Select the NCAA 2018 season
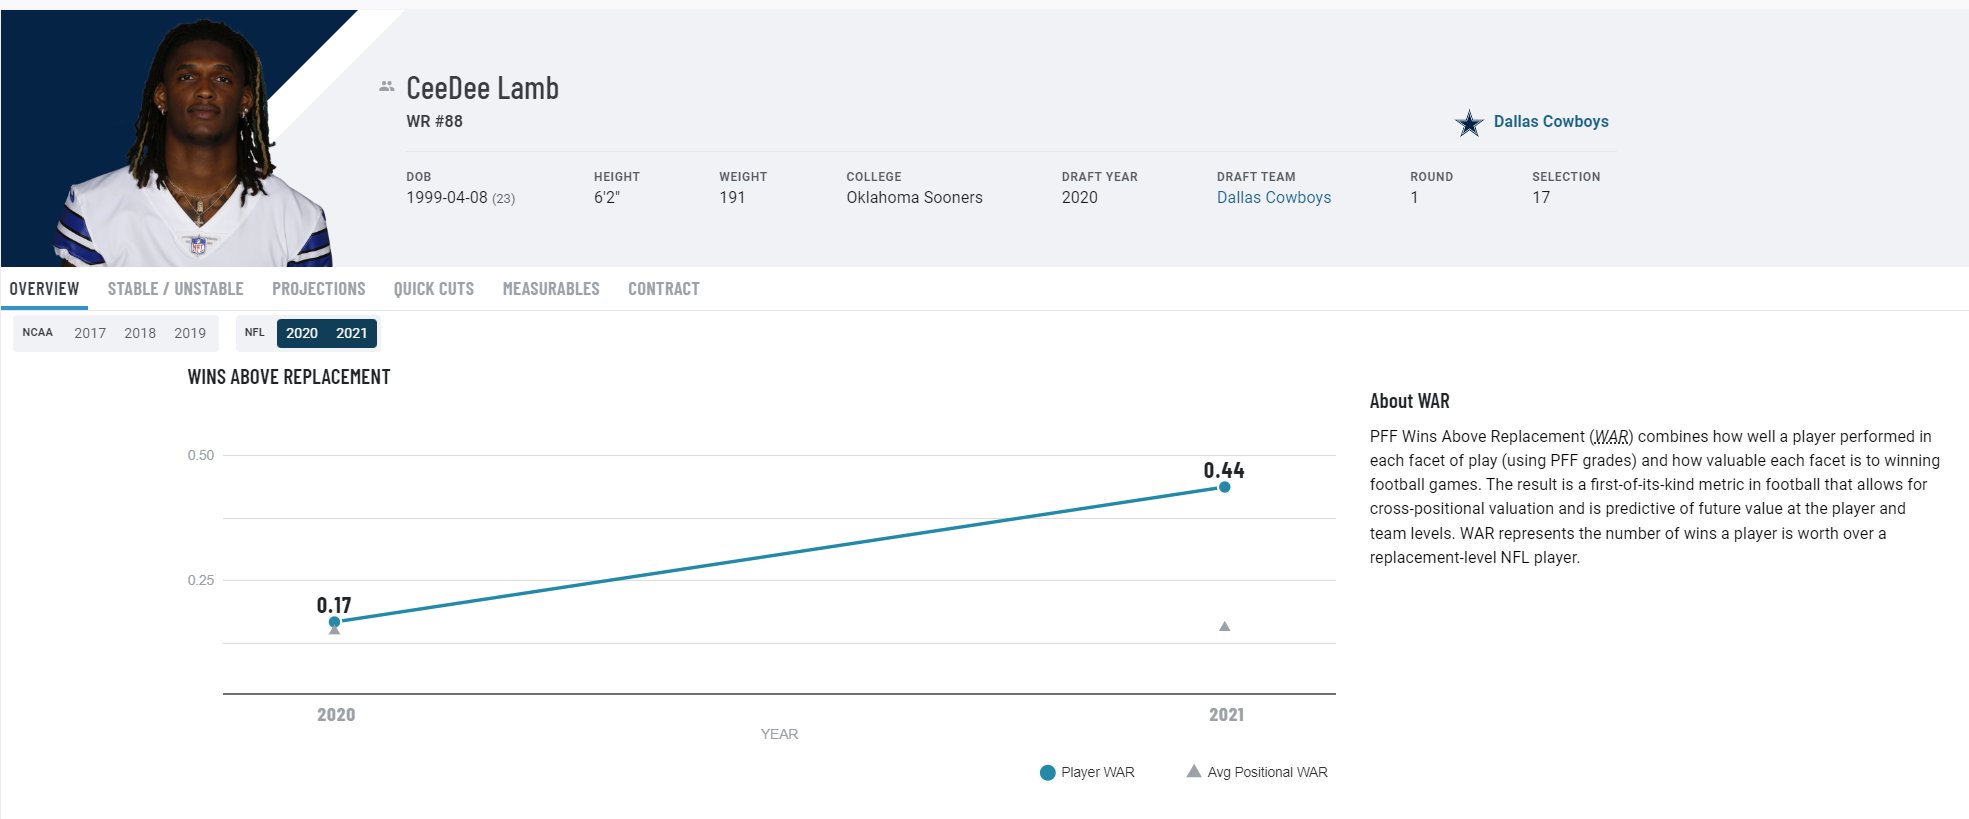 [140, 333]
